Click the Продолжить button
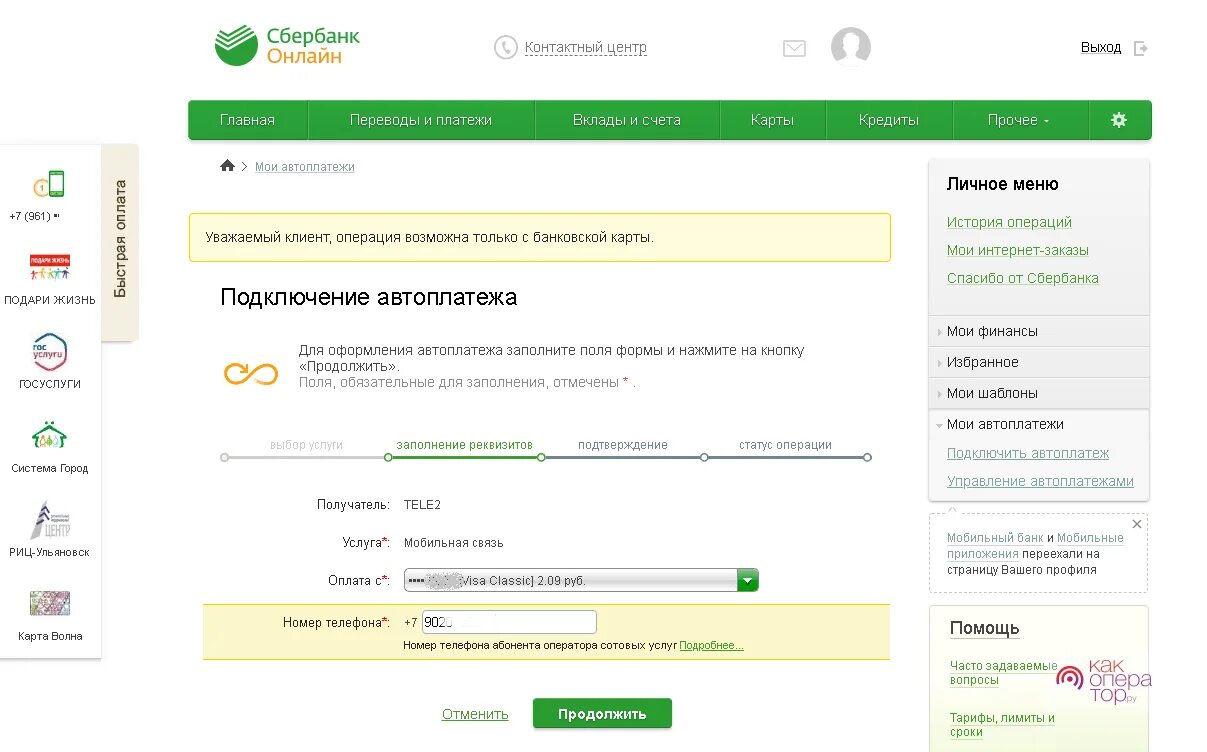The width and height of the screenshot is (1207, 752). click(602, 713)
